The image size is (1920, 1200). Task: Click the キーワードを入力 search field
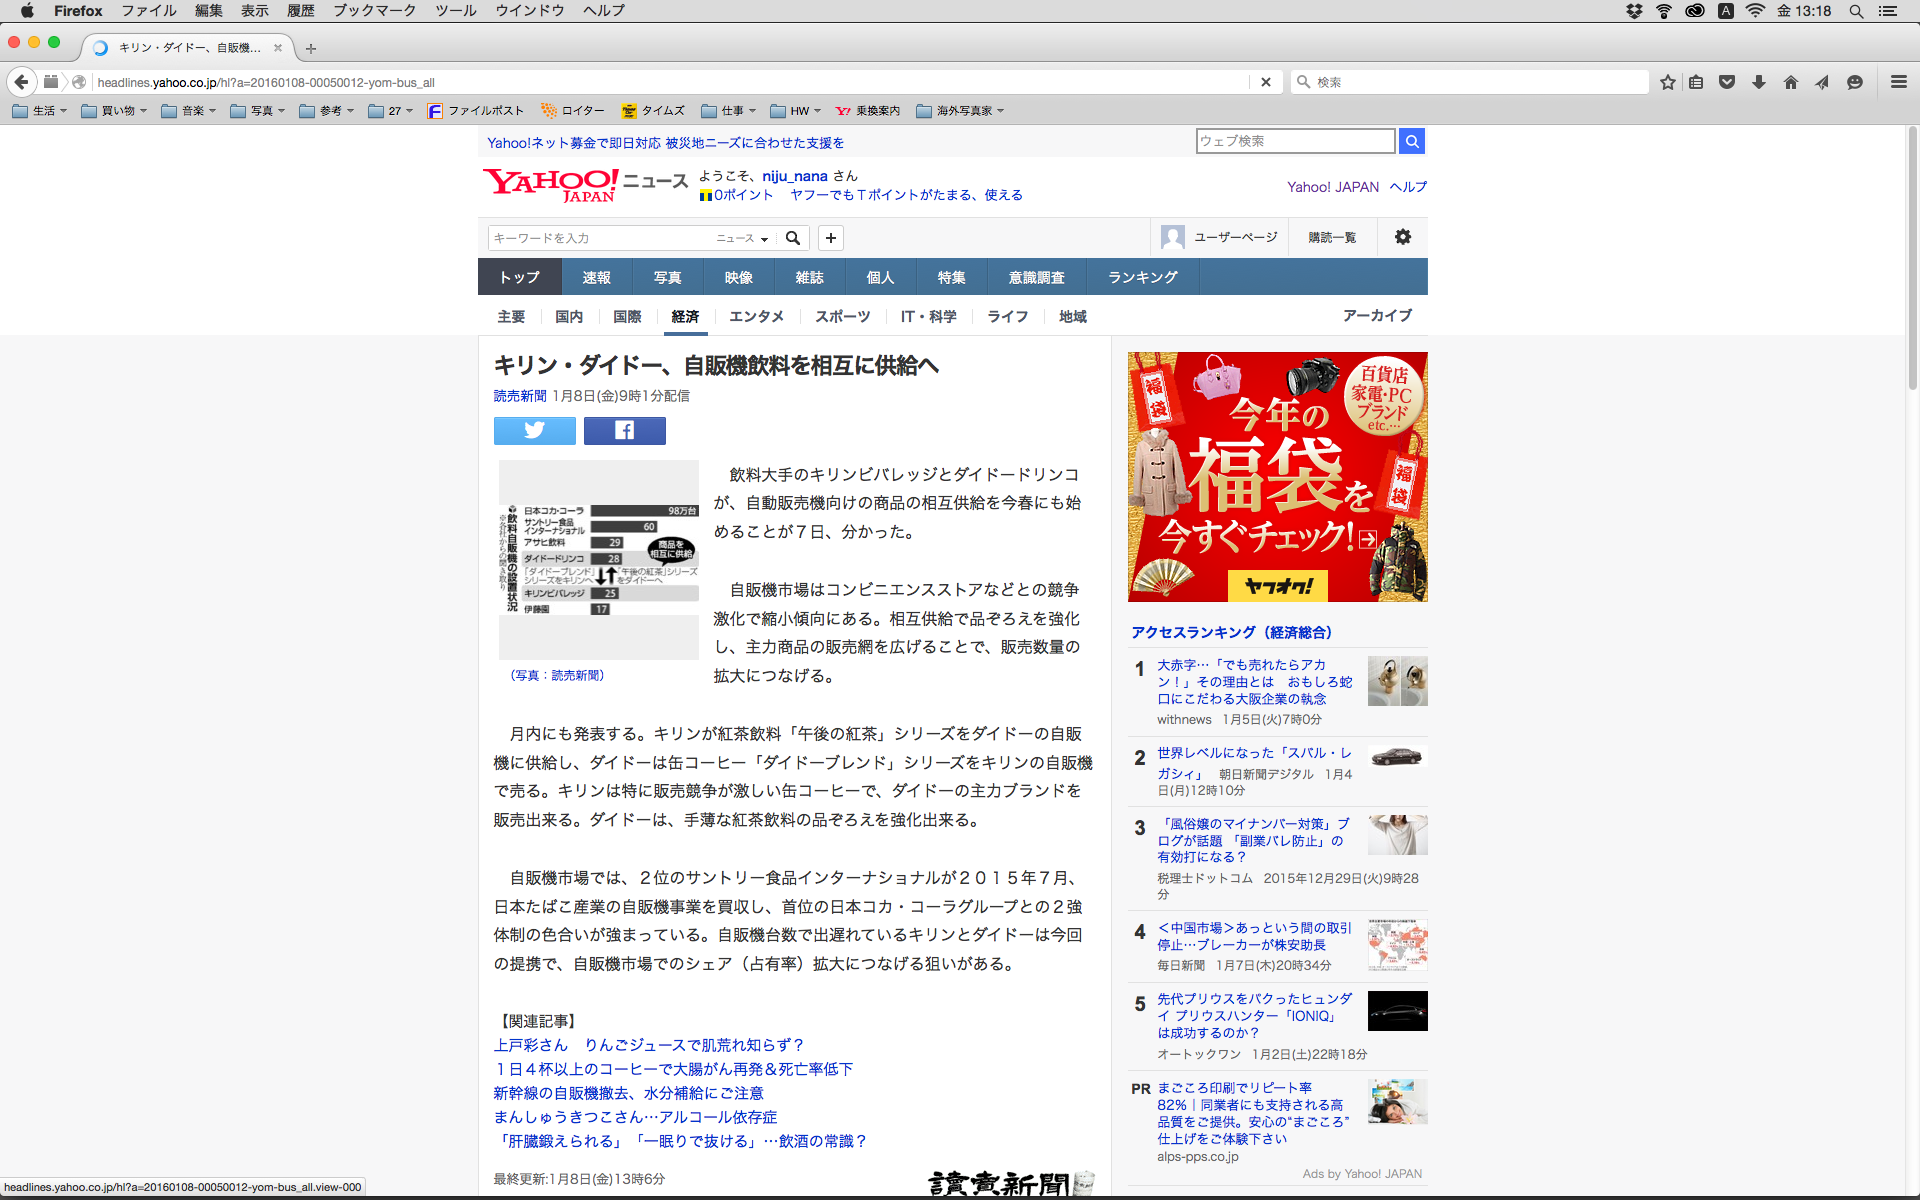pos(600,238)
